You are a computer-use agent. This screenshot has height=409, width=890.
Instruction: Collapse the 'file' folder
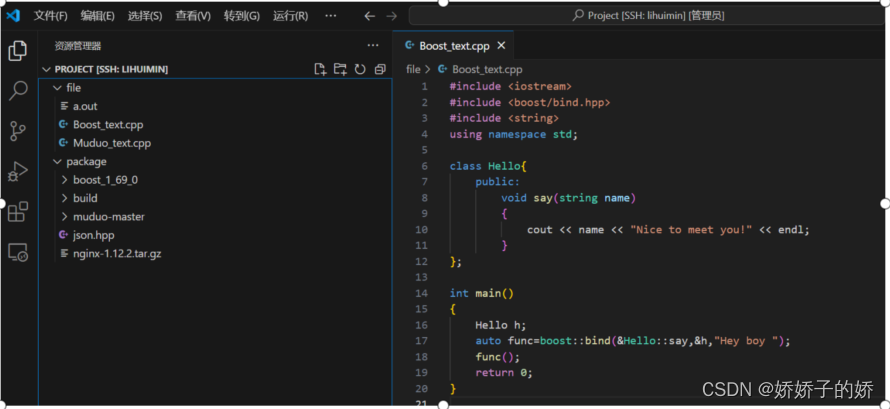[73, 88]
